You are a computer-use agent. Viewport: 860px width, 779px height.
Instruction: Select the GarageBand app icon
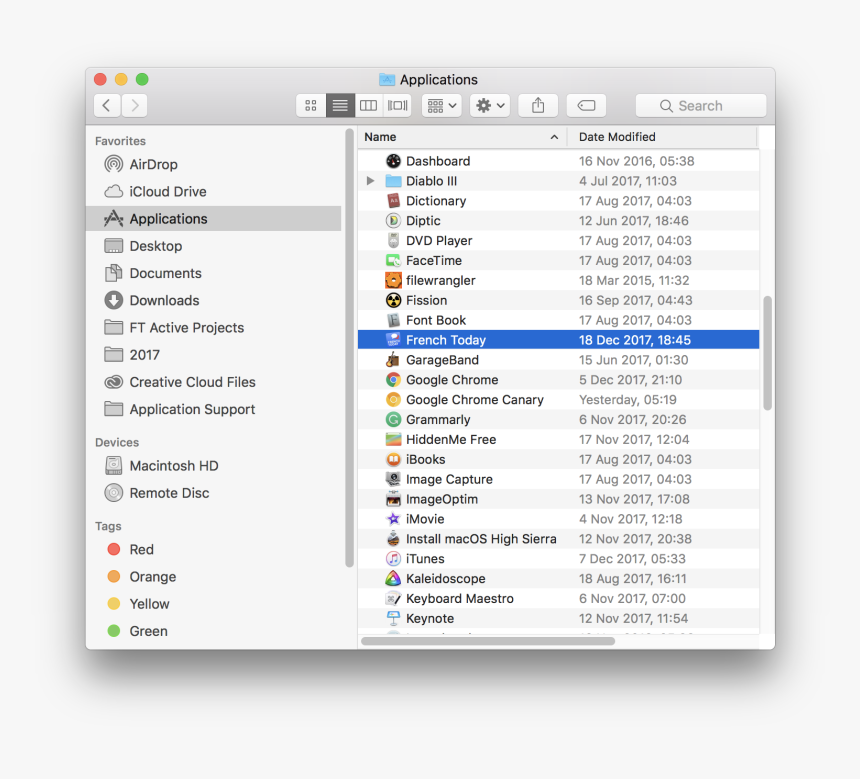(x=393, y=360)
